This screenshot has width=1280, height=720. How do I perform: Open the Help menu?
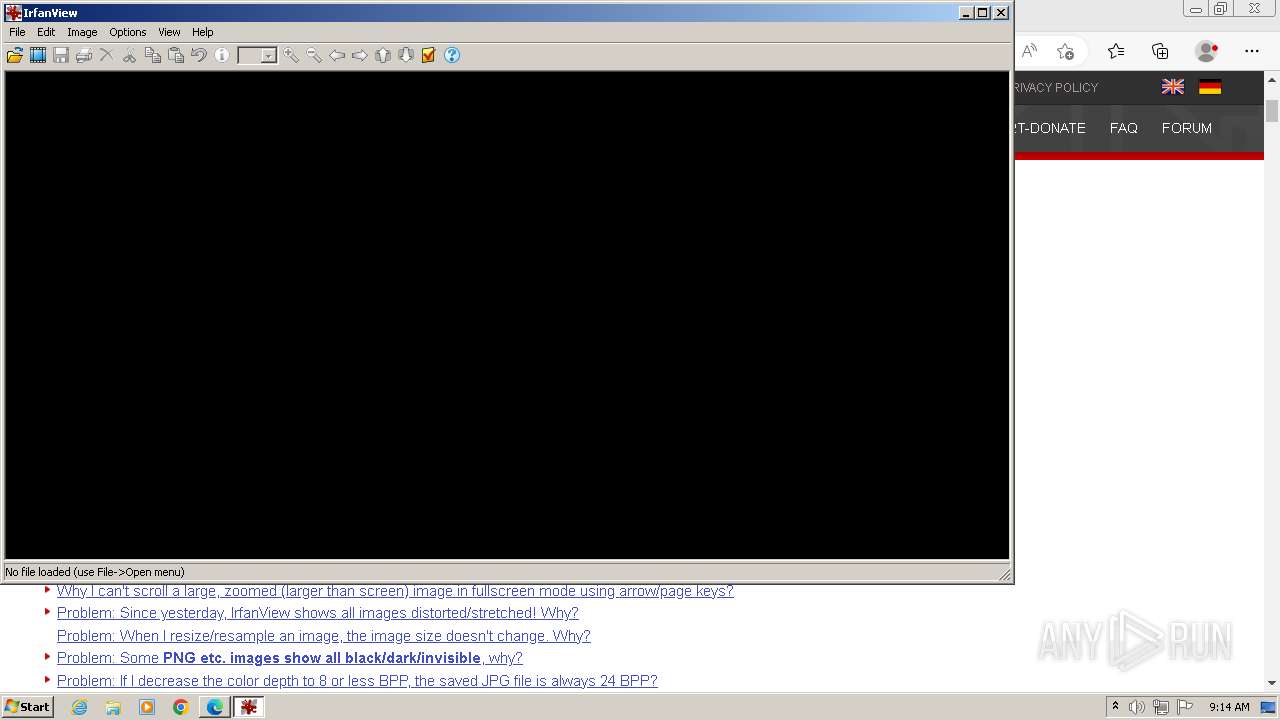tap(203, 32)
